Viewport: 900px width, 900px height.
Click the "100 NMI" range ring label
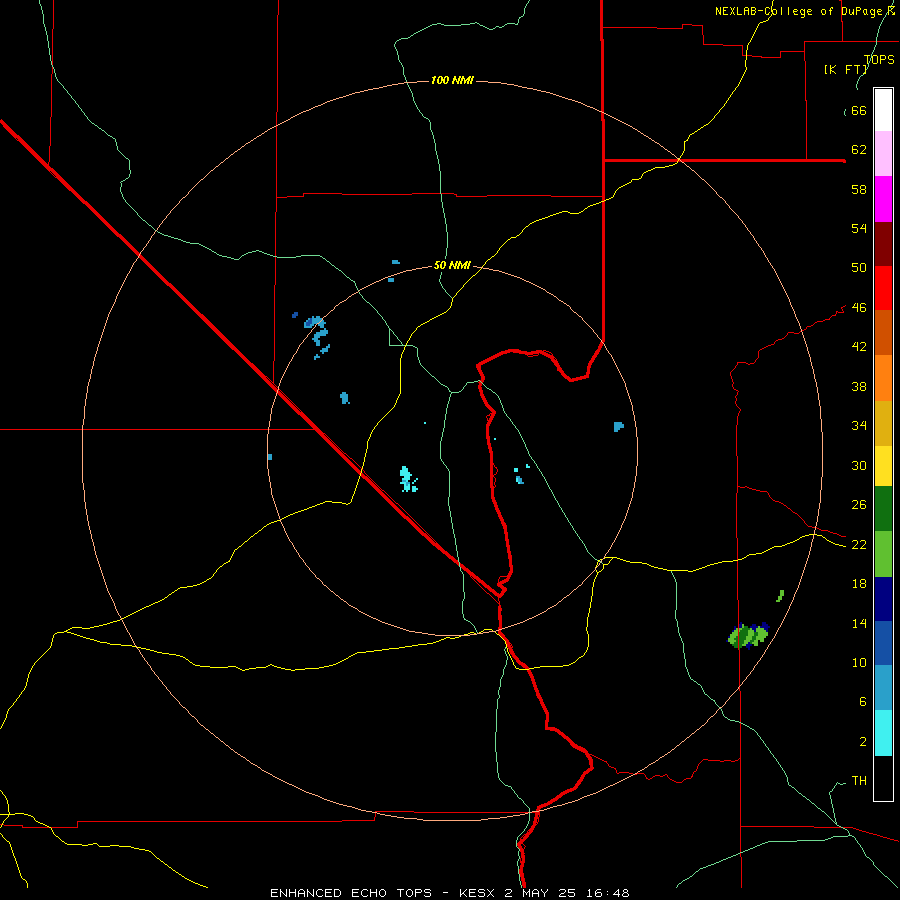point(452,80)
